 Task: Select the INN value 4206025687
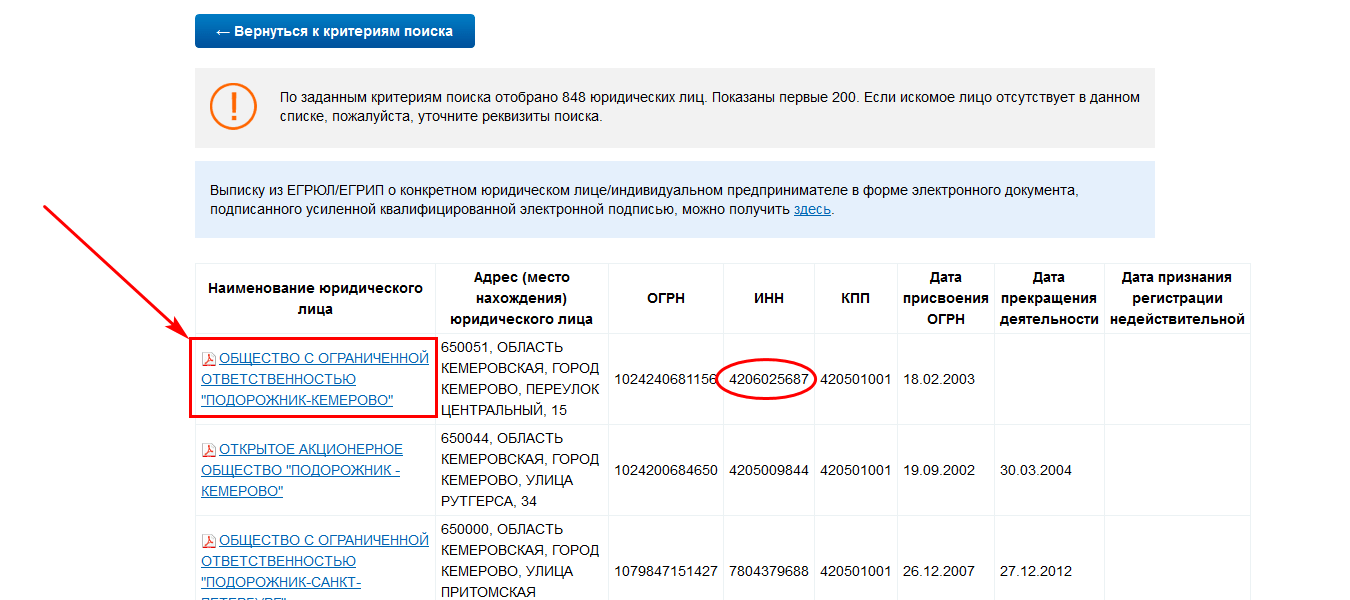click(769, 379)
